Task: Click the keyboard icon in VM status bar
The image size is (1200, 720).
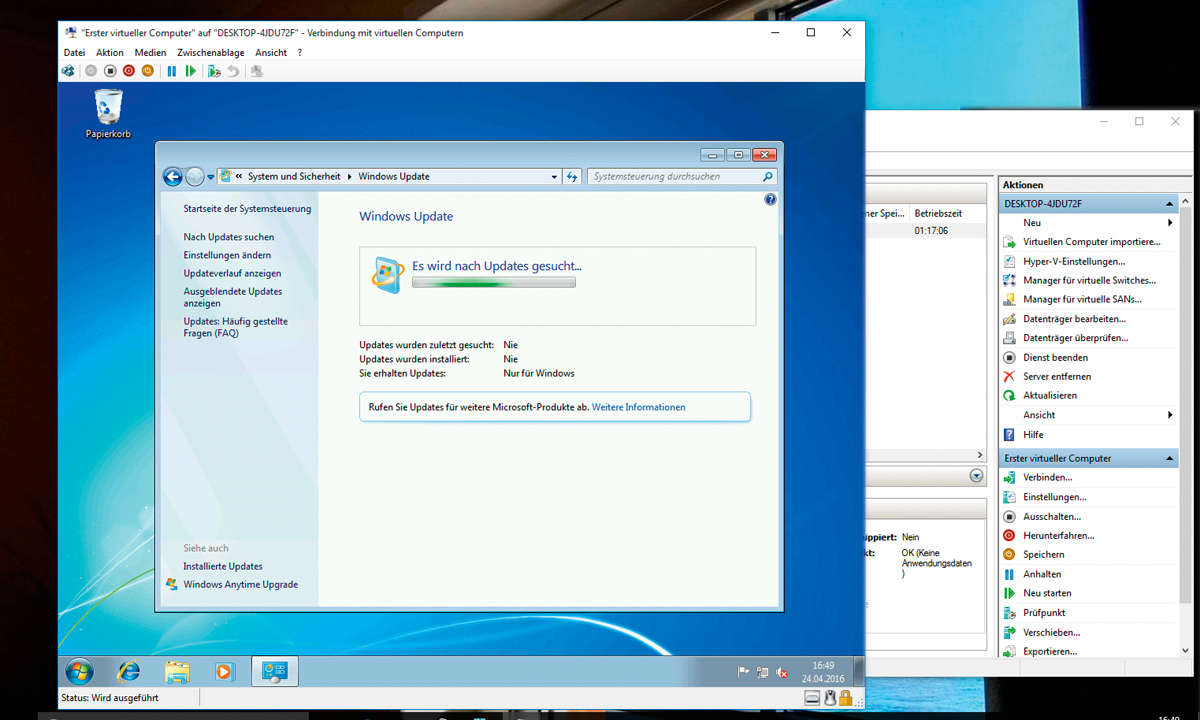Action: [x=812, y=698]
